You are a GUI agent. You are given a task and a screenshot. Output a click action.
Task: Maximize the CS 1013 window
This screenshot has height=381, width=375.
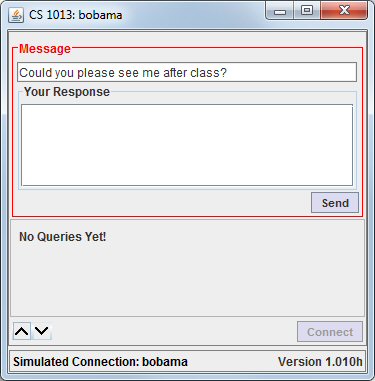[307, 11]
